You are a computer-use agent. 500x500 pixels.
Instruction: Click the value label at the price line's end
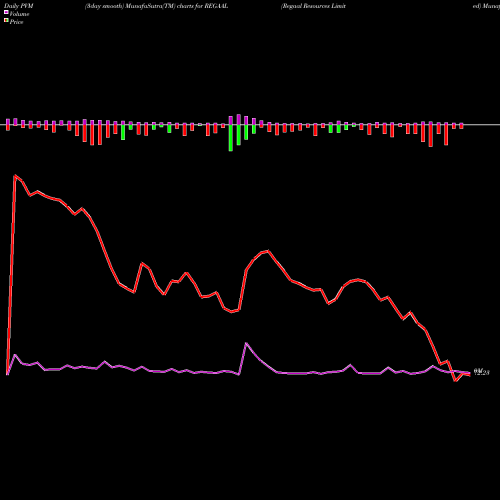(482, 372)
